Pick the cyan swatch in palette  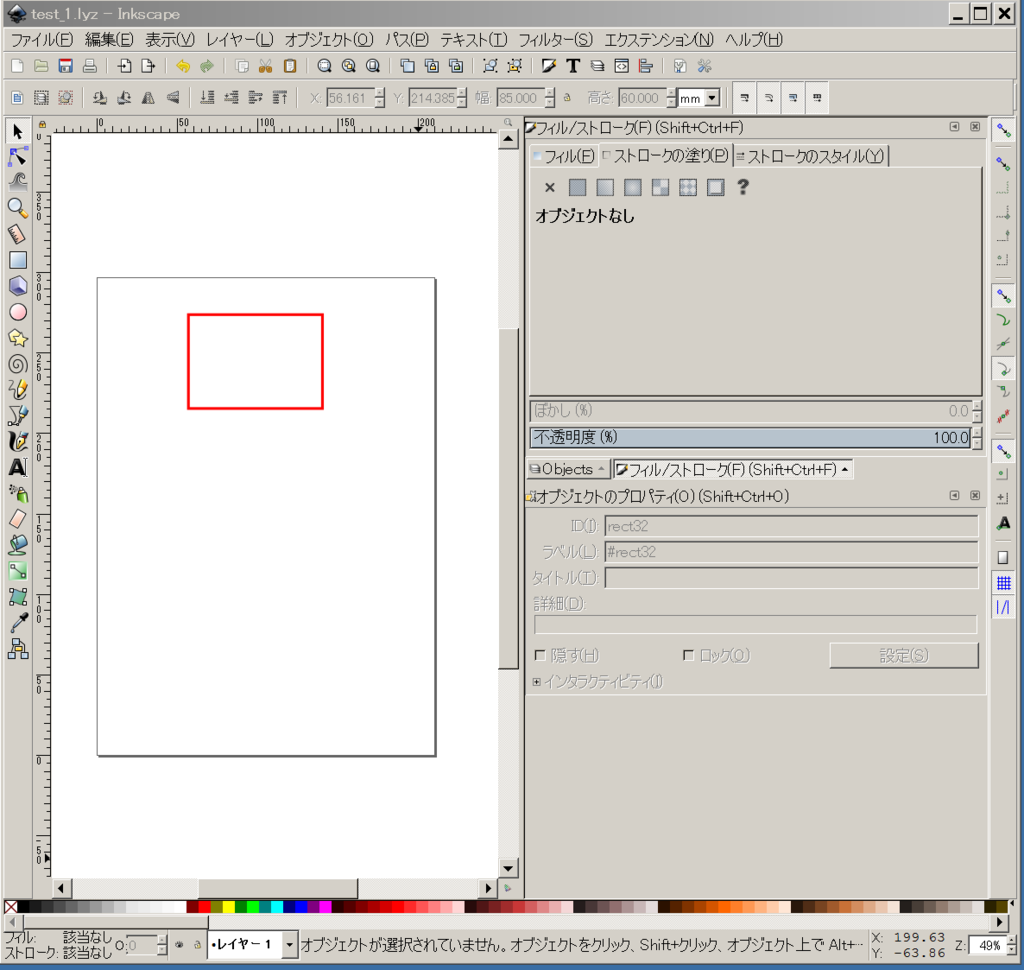coord(277,907)
